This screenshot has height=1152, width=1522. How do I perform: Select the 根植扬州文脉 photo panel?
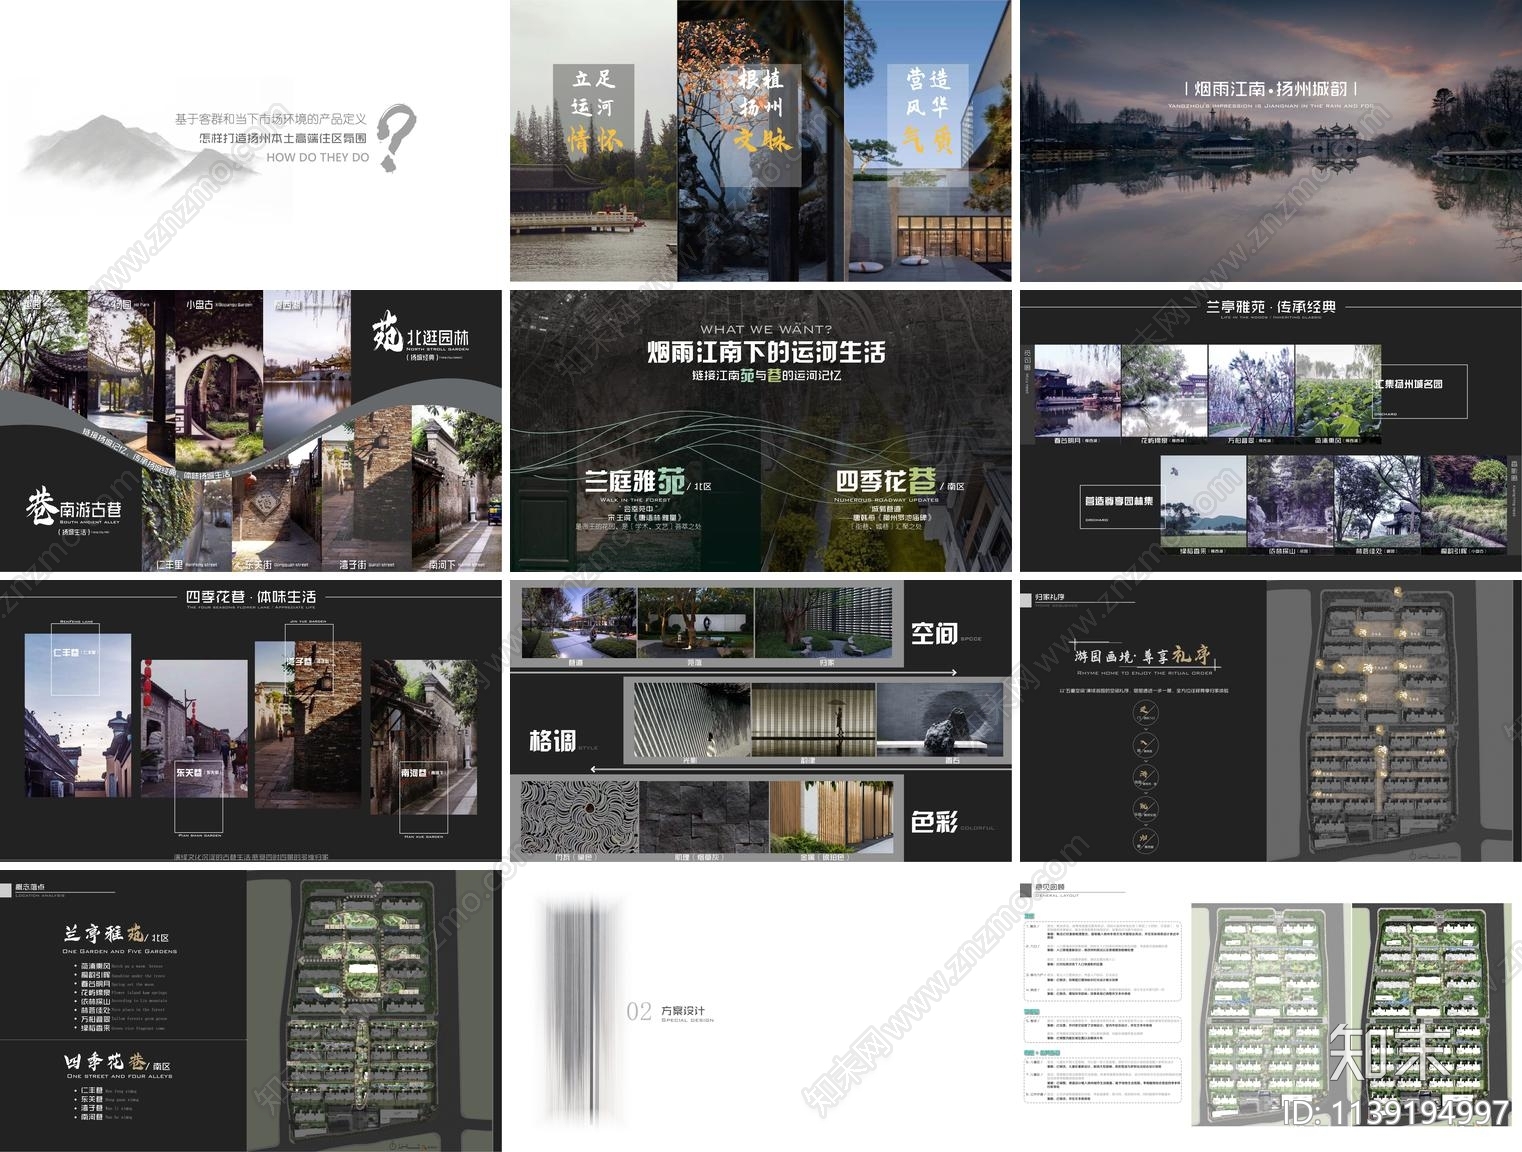click(x=760, y=141)
